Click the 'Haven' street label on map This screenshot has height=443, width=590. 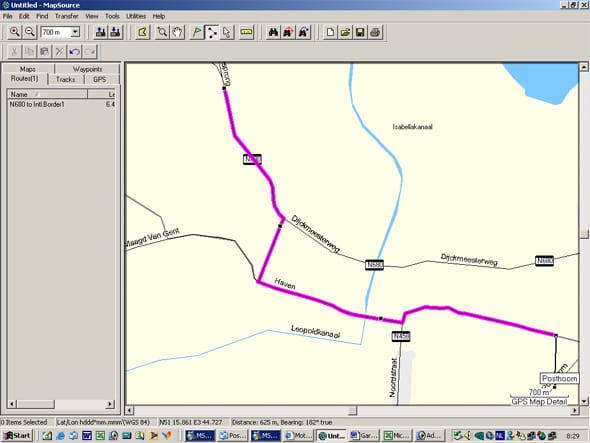coord(285,284)
